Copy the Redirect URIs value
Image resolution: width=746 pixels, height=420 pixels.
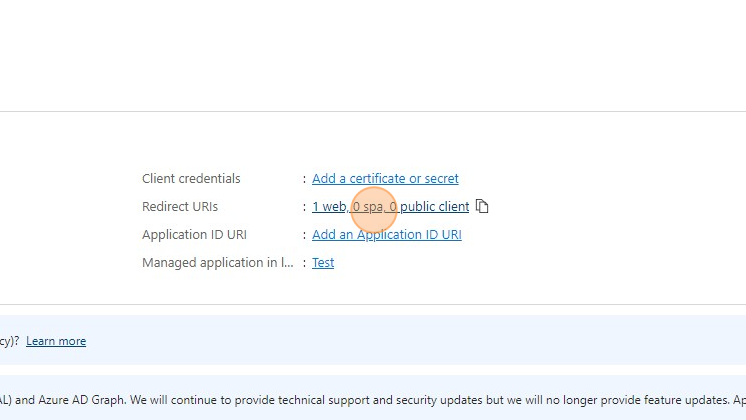coord(482,207)
